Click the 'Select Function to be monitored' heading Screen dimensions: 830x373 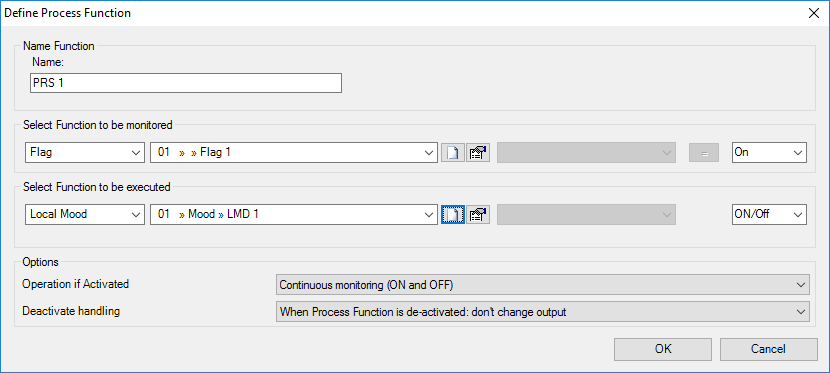pos(98,125)
